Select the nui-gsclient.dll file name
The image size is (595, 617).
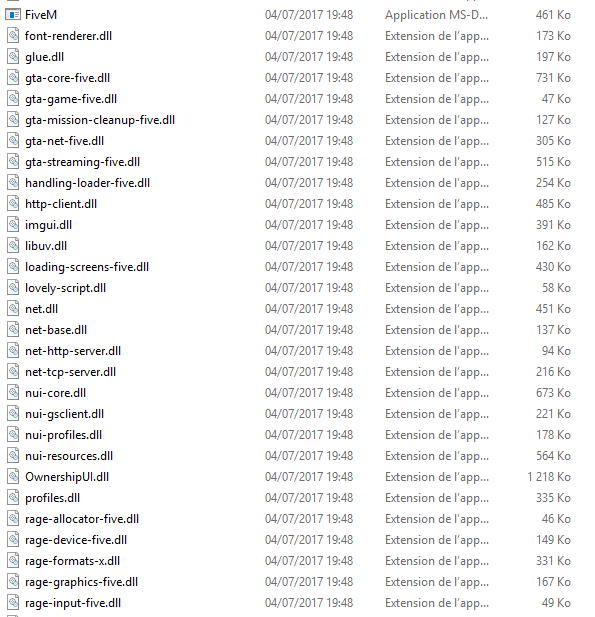tap(65, 414)
